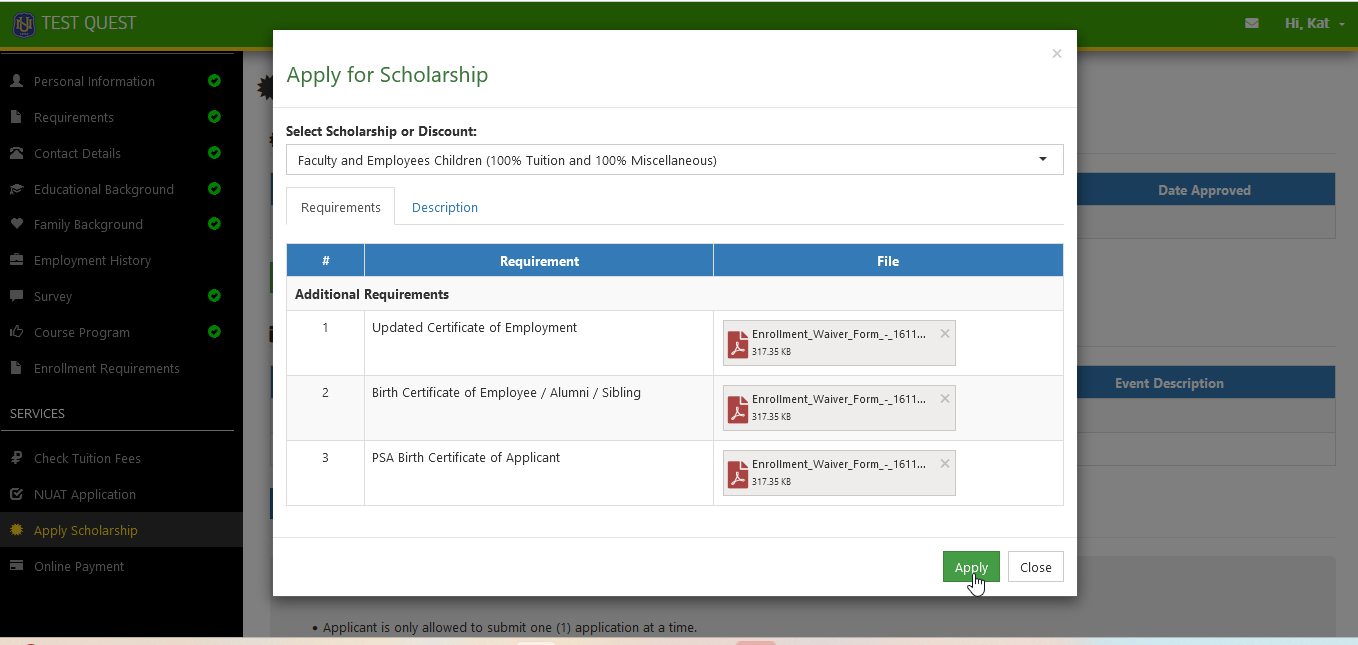
Task: Click the heart icon beside Family Background
Action: pyautogui.click(x=16, y=224)
